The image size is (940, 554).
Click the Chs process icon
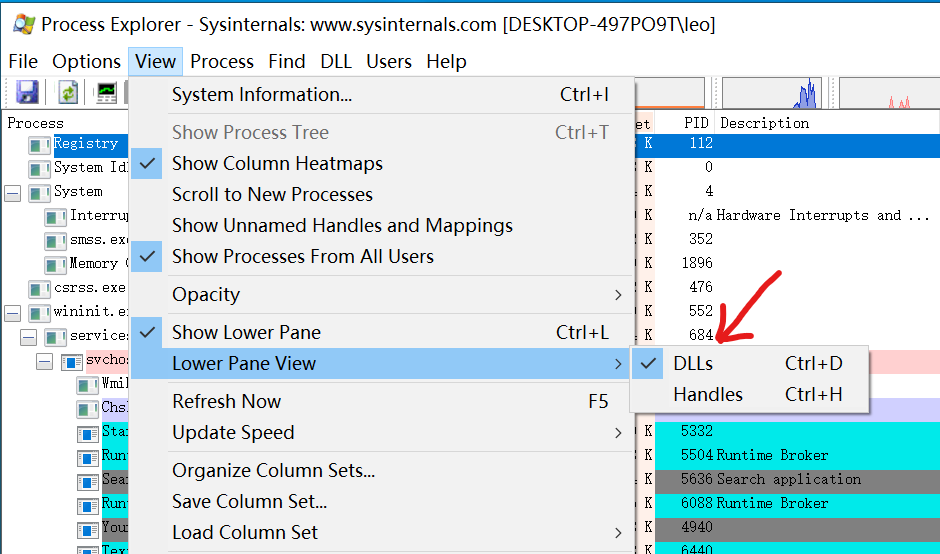pos(88,409)
